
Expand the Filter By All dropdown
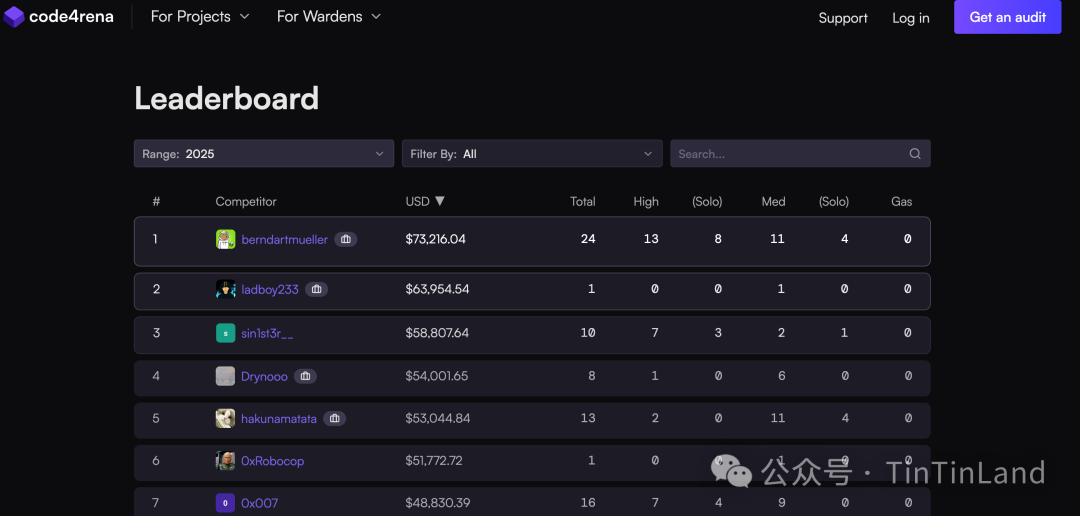[532, 154]
